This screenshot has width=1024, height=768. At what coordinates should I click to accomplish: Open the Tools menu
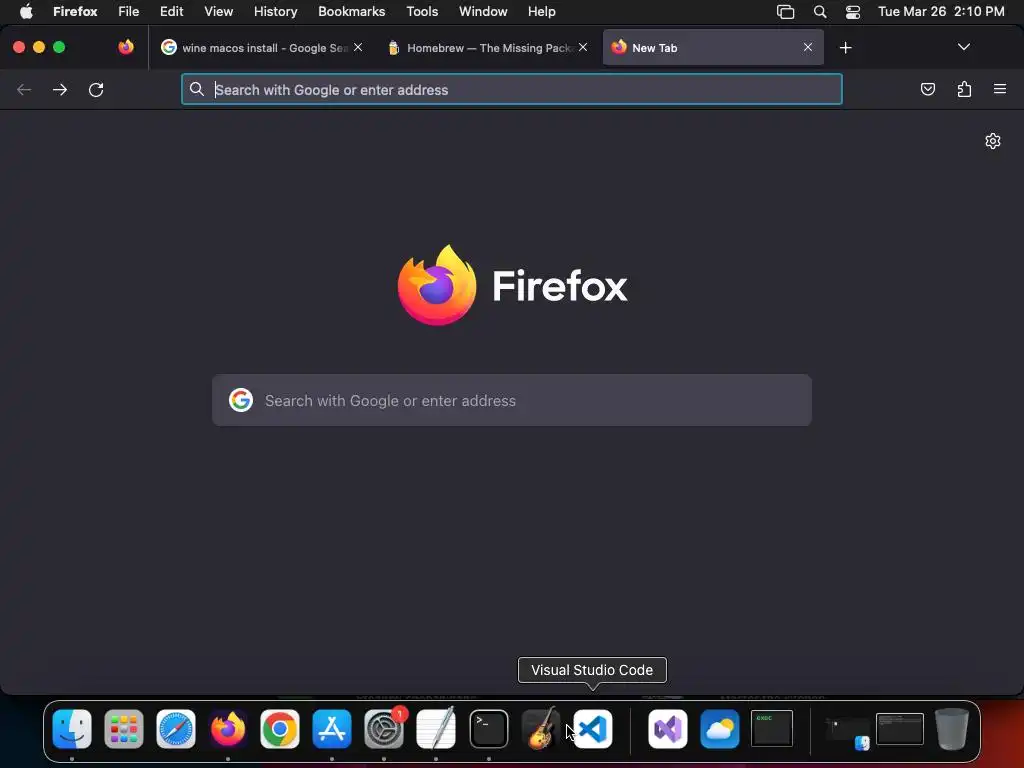[422, 11]
